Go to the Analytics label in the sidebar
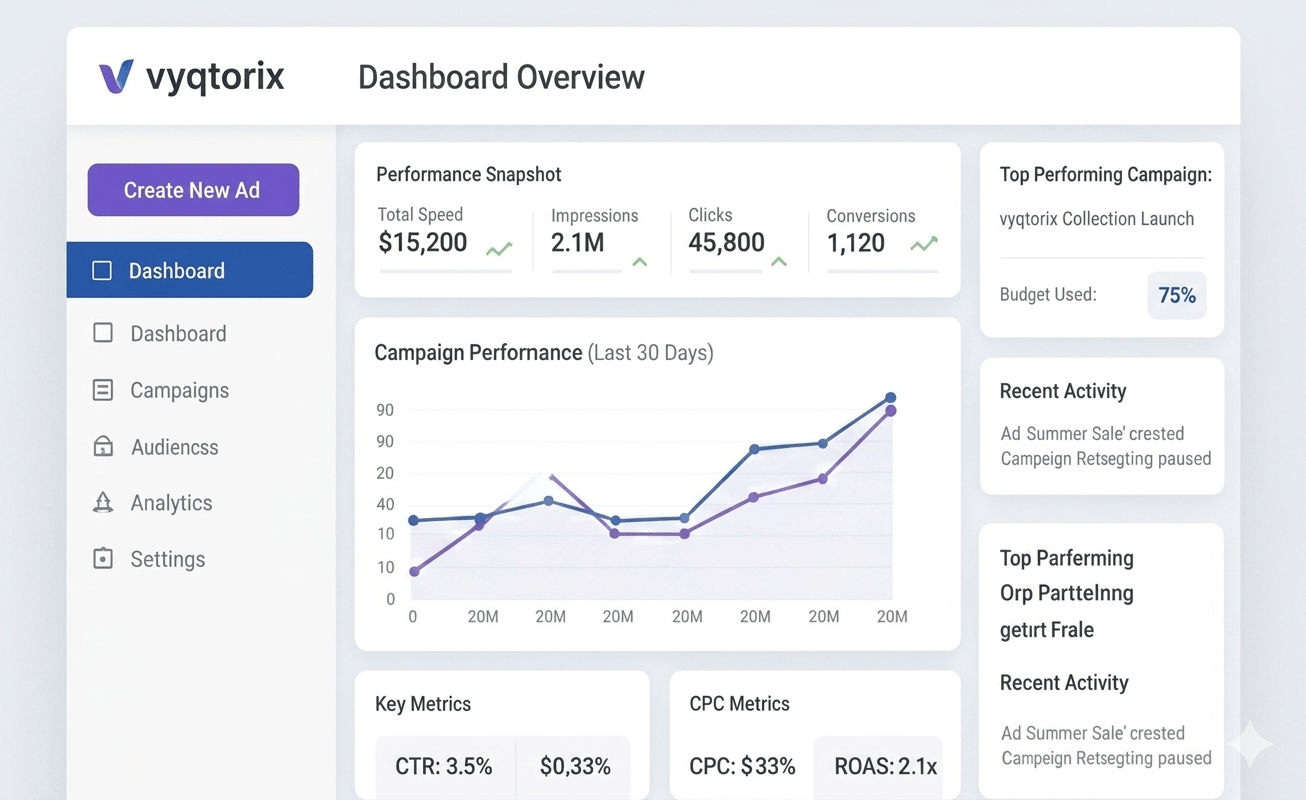Image resolution: width=1306 pixels, height=800 pixels. (x=171, y=503)
